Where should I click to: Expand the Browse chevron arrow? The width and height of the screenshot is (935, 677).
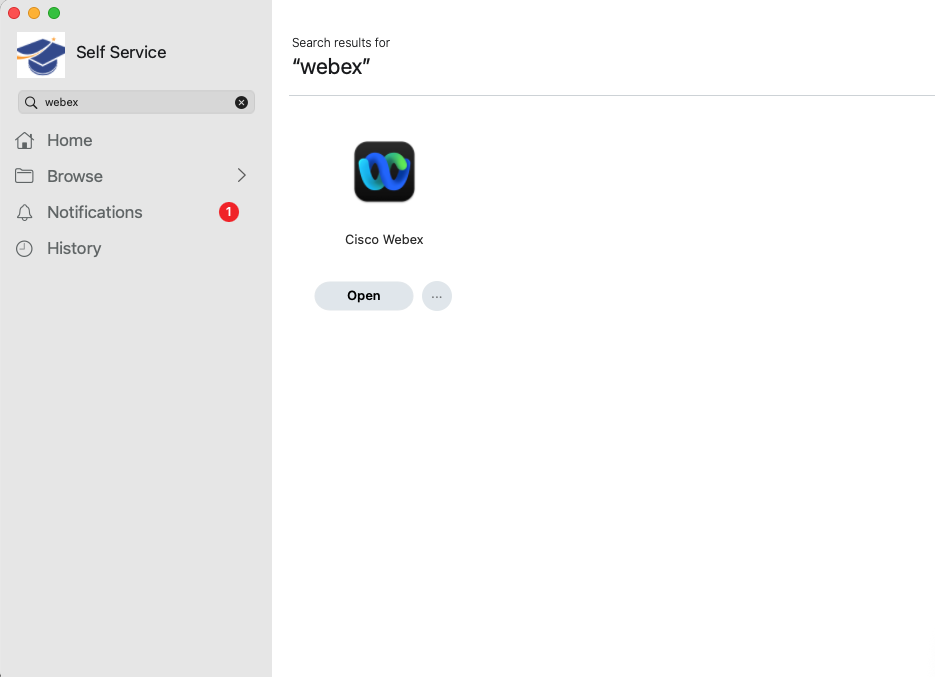click(242, 175)
